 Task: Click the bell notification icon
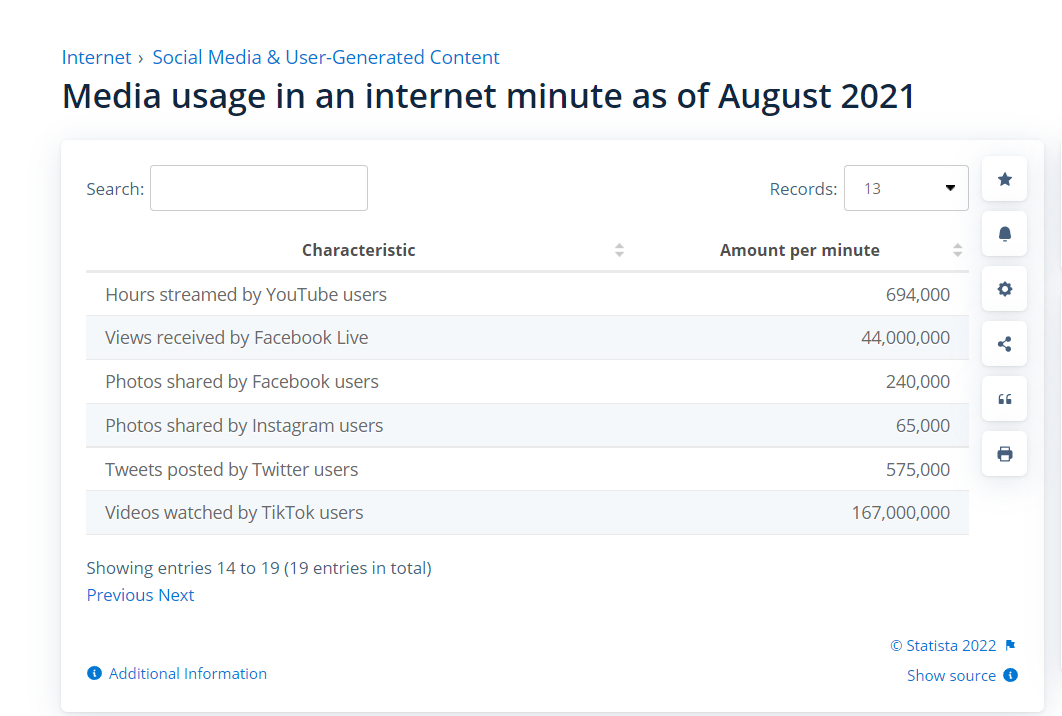pos(1004,234)
